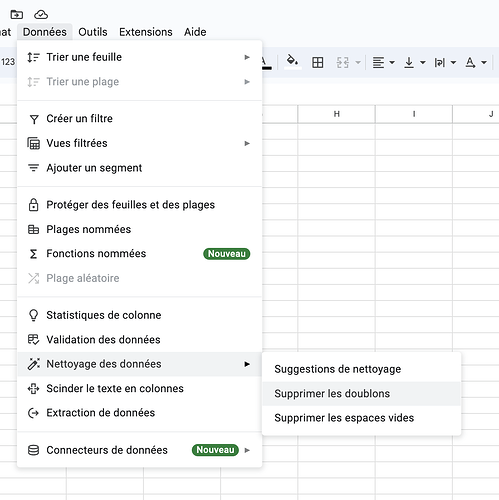The width and height of the screenshot is (499, 500).
Task: Expand Nettoyage des données submenu arrow
Action: pyautogui.click(x=247, y=364)
